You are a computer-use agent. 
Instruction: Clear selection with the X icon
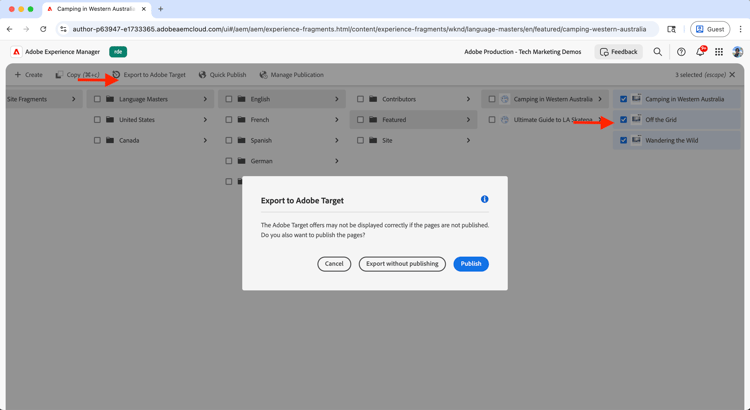(732, 75)
